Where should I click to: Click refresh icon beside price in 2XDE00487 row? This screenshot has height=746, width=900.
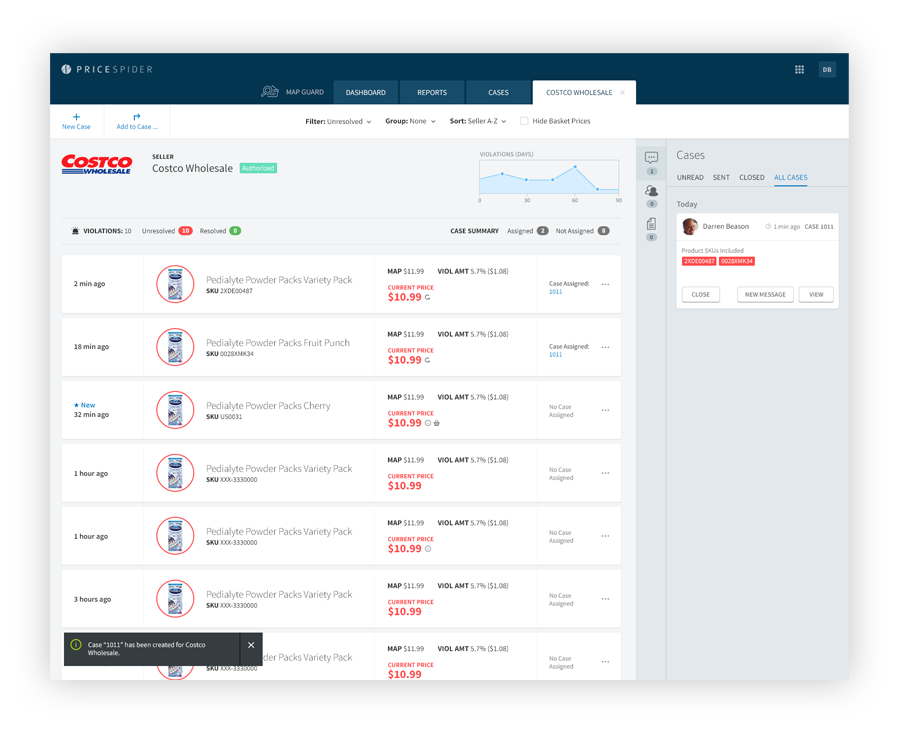427,297
